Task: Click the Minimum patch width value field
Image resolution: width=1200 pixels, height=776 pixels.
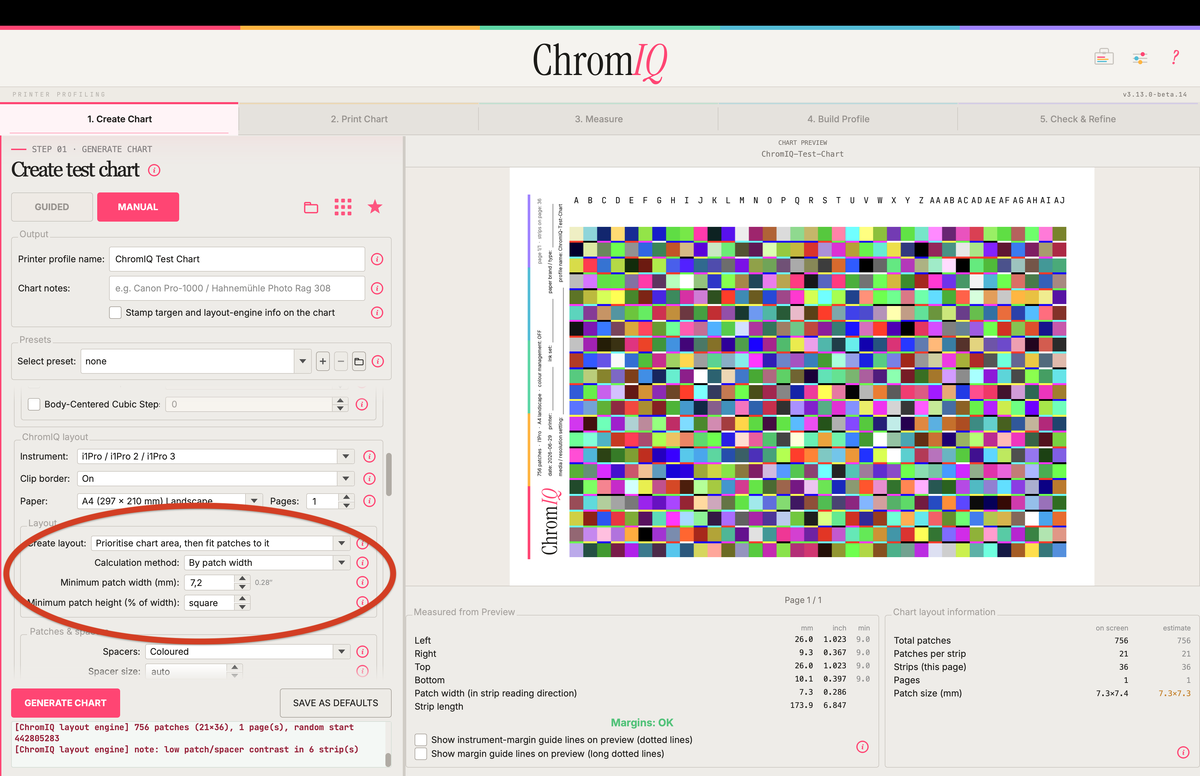Action: [210, 582]
